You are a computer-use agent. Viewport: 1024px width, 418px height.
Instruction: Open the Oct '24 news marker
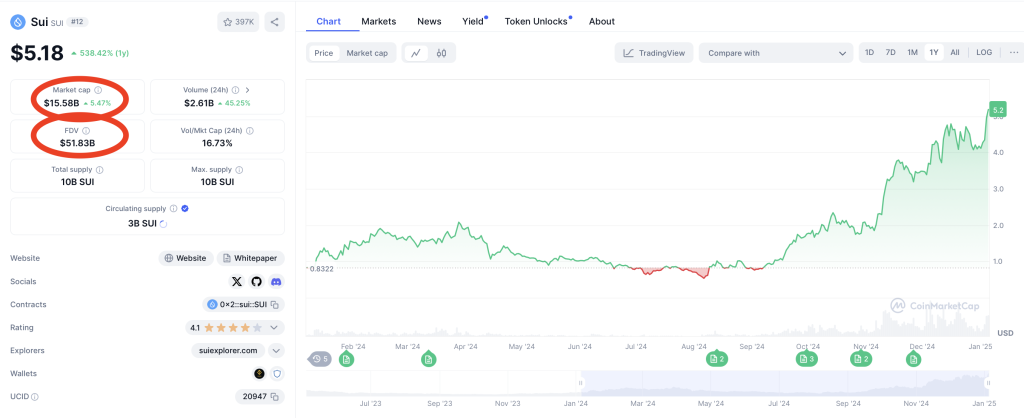click(x=806, y=359)
